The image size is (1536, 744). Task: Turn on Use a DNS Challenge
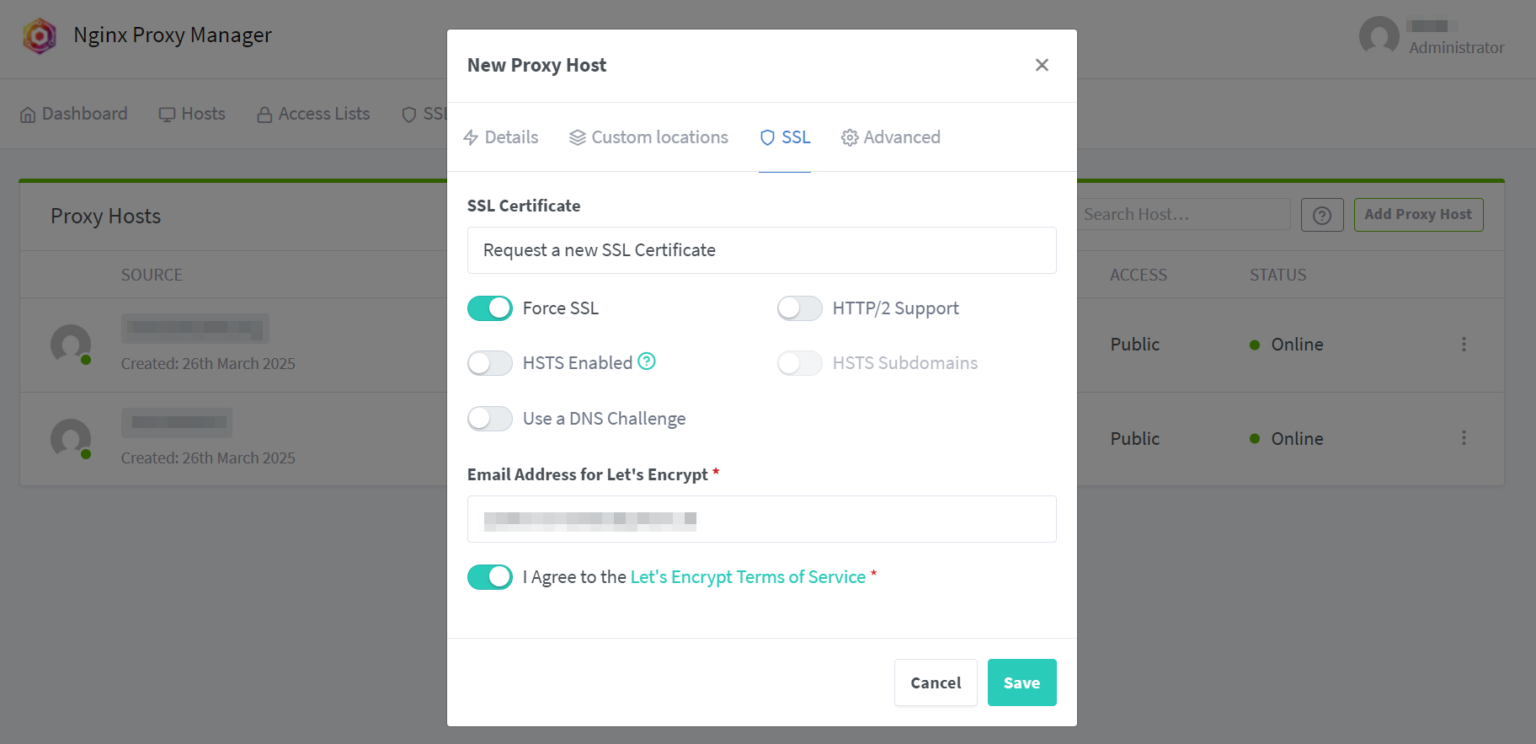pos(489,418)
